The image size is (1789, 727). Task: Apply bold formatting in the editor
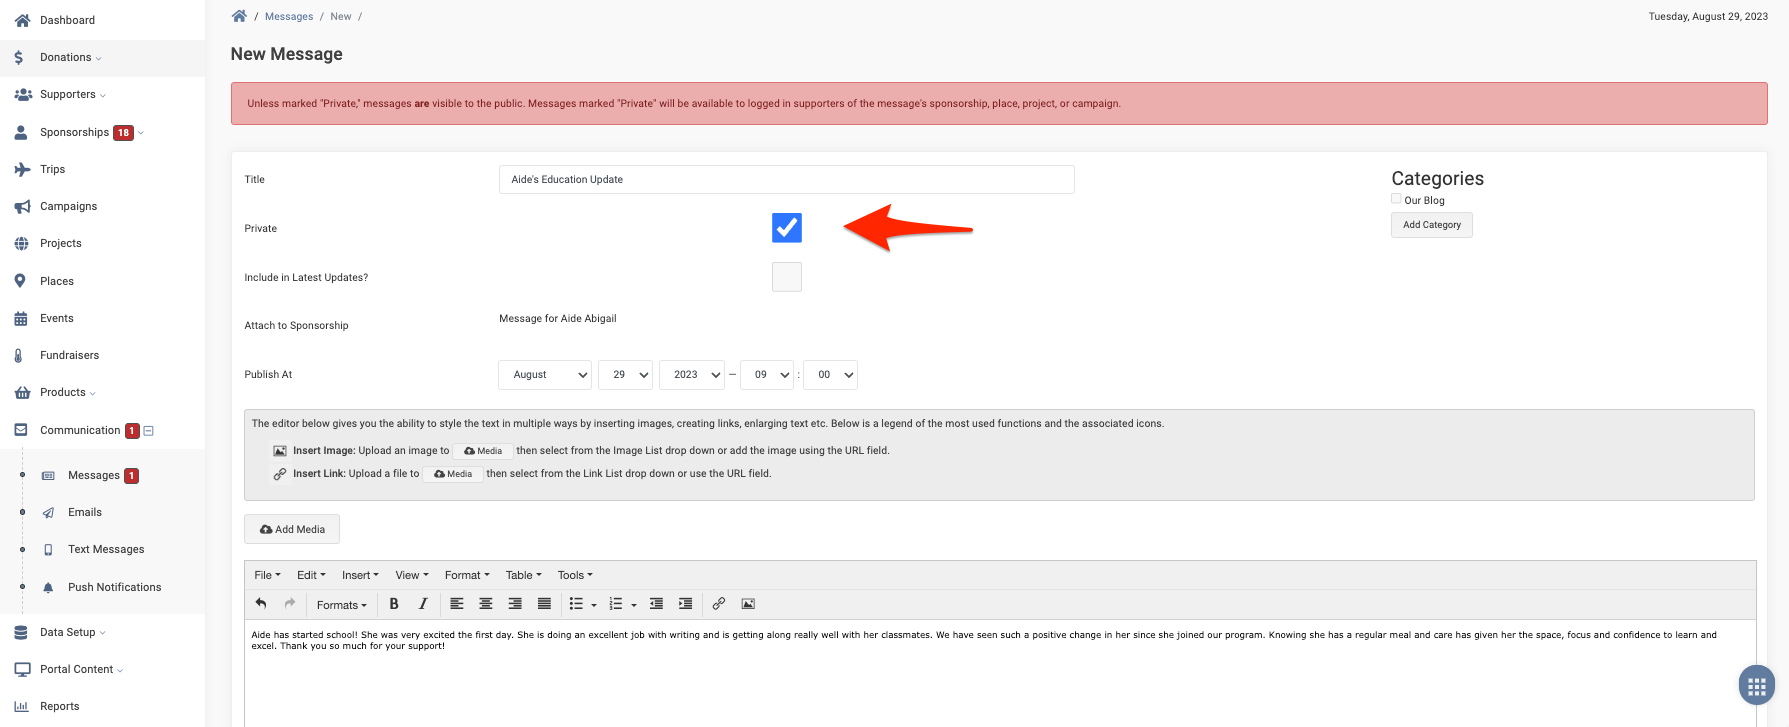(x=394, y=604)
